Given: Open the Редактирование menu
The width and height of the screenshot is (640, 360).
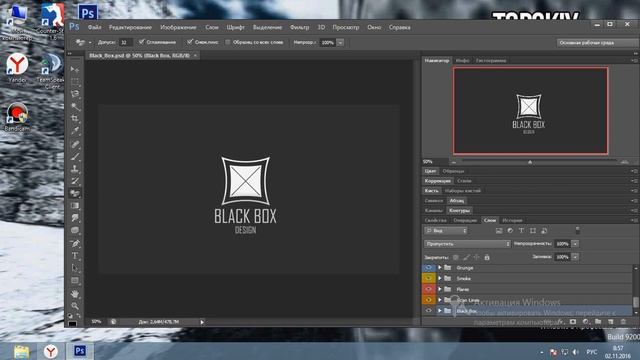Looking at the screenshot, I should pos(130,27).
